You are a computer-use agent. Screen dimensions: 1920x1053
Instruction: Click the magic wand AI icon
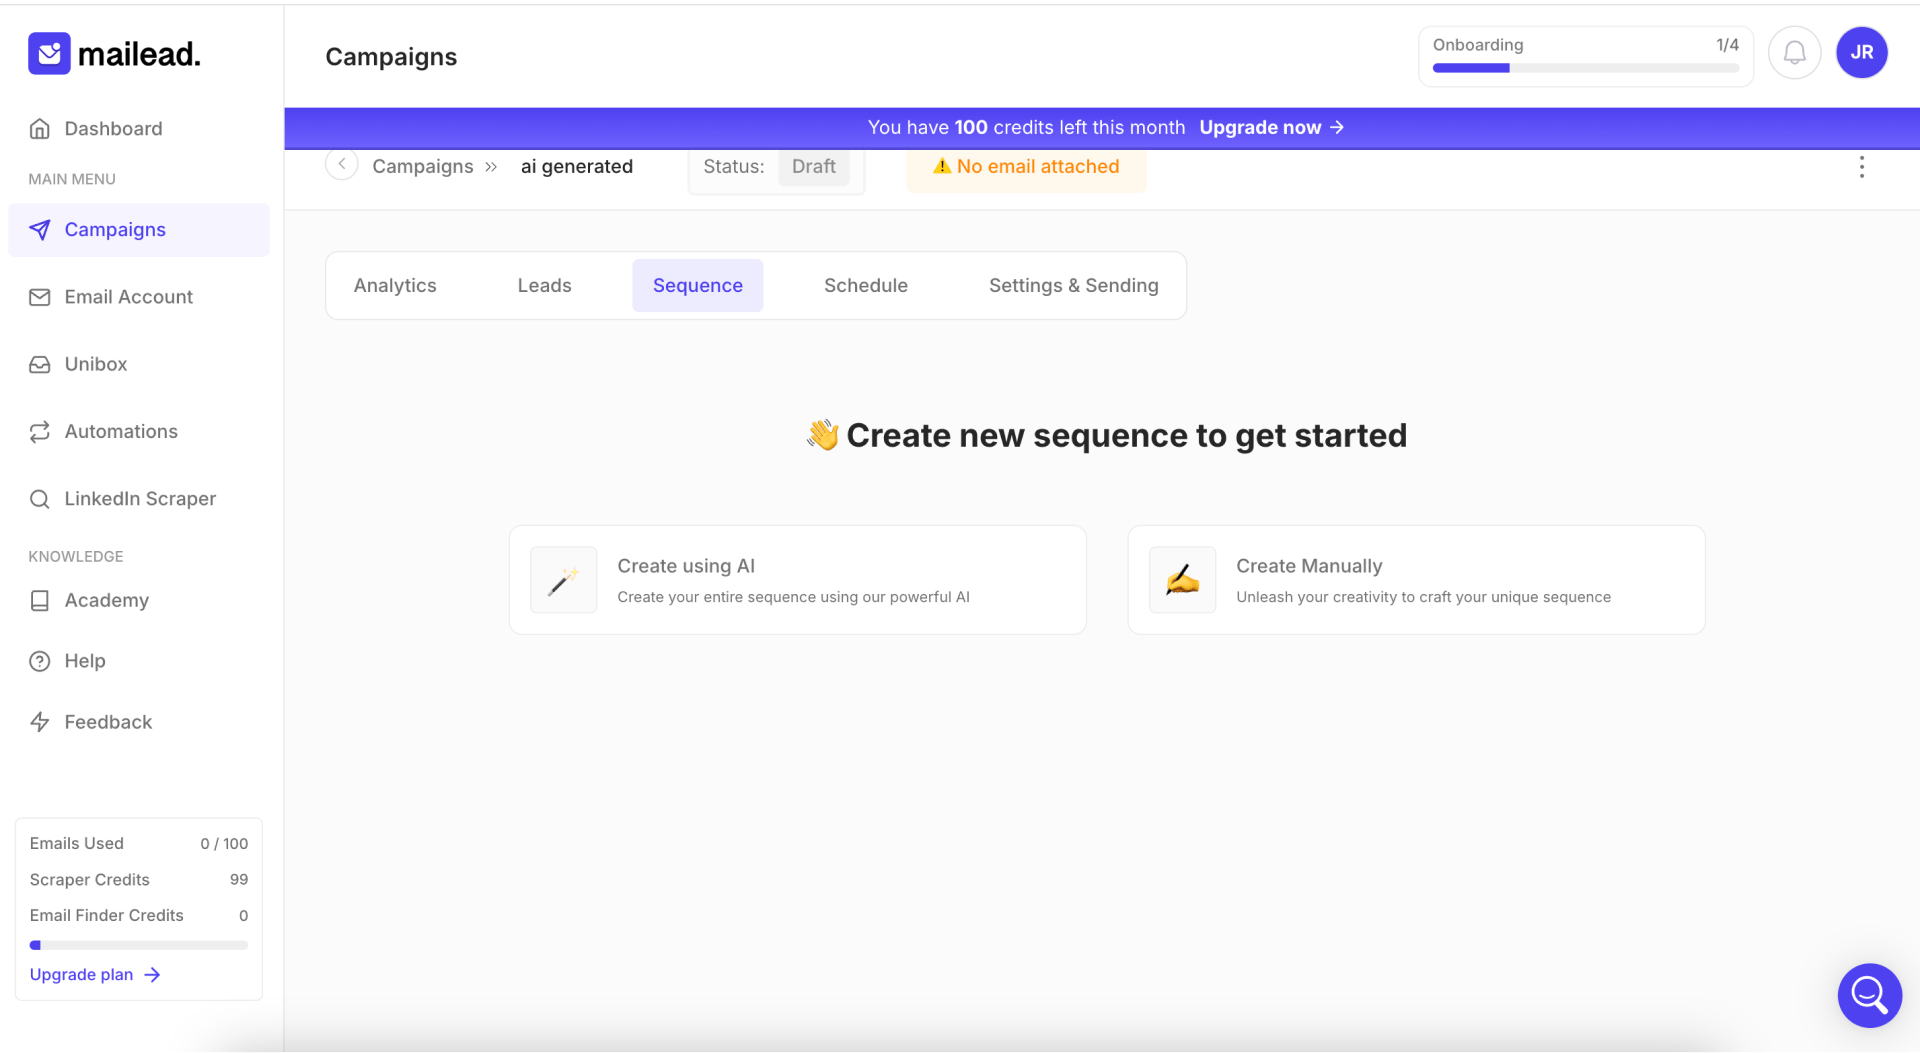pyautogui.click(x=564, y=580)
